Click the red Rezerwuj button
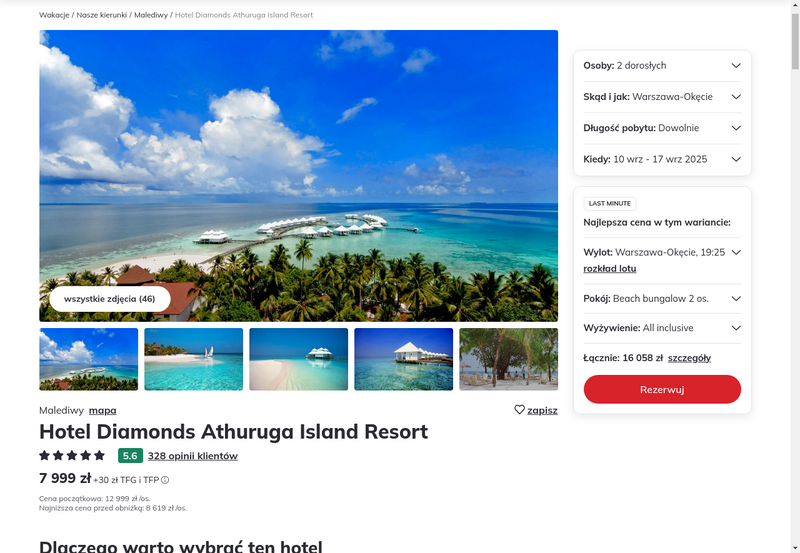800x553 pixels. (662, 389)
